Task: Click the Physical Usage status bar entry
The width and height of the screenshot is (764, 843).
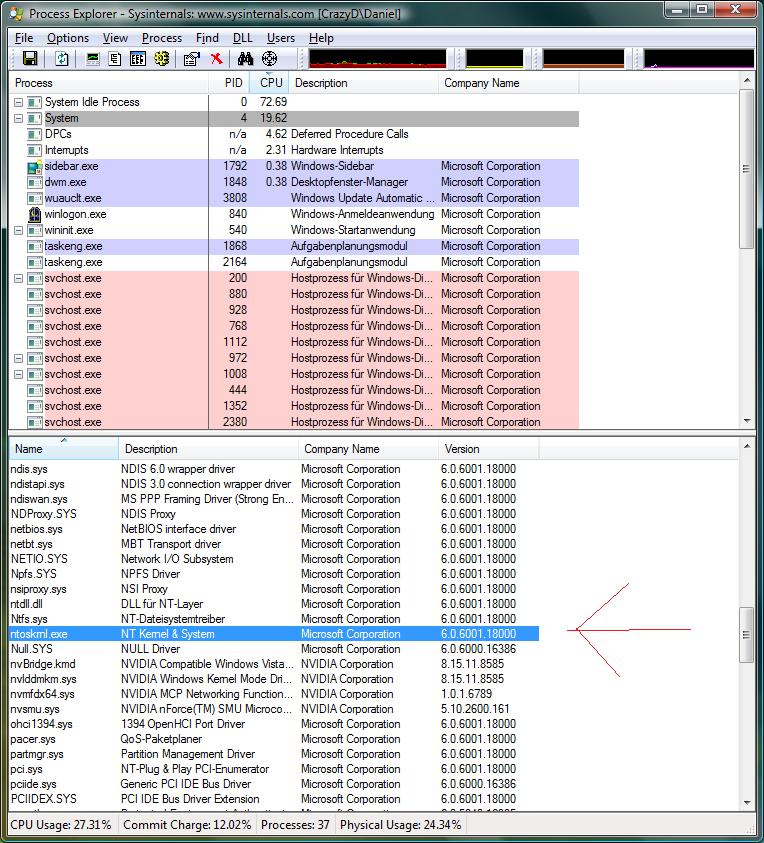Action: [x=401, y=825]
